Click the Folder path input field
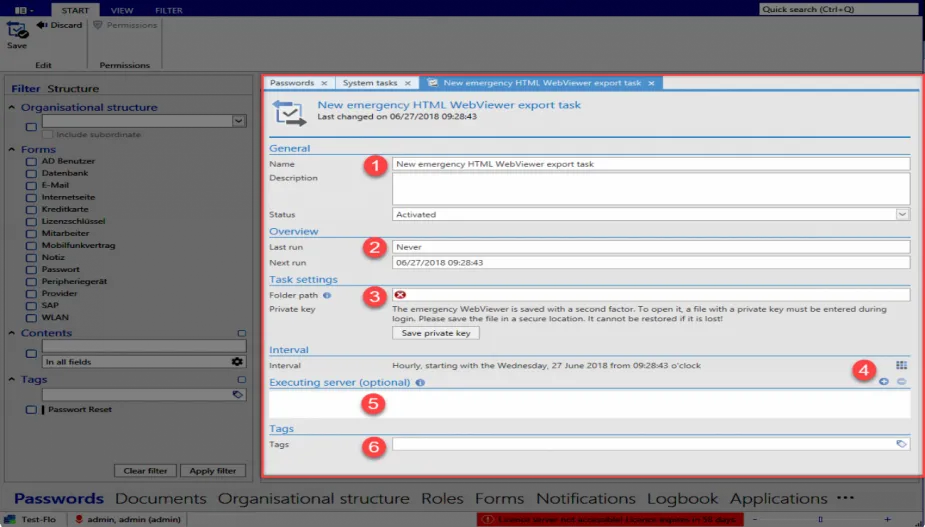The width and height of the screenshot is (925, 527). (x=651, y=294)
